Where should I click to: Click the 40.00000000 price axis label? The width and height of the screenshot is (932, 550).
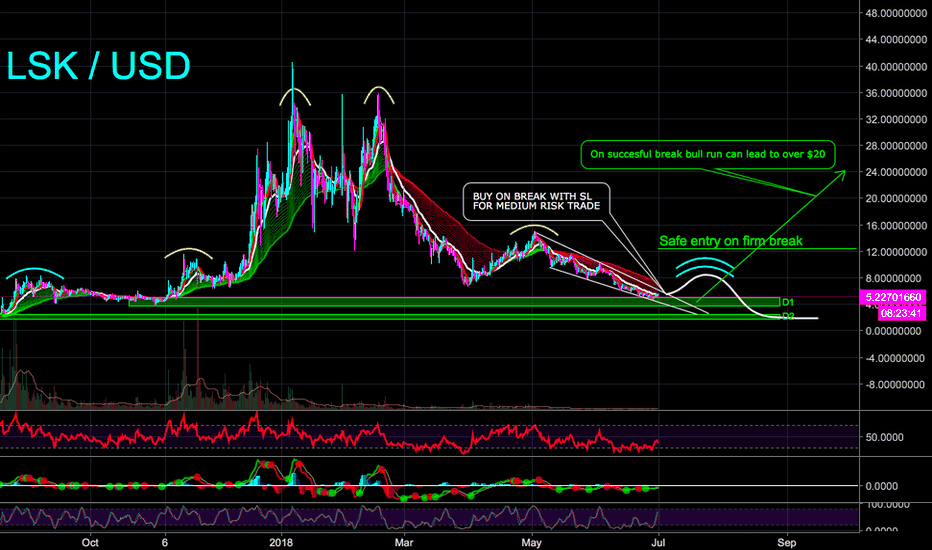point(896,67)
